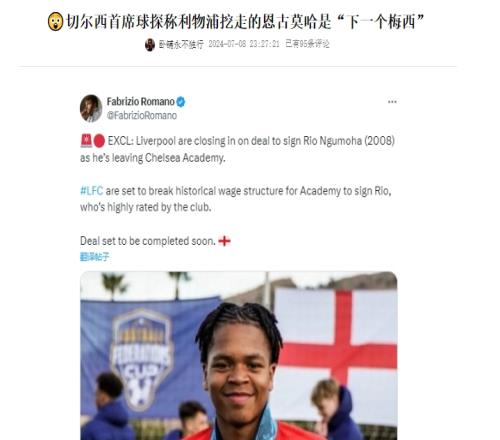
Task: Click the blue verified badge
Action: pyautogui.click(x=181, y=102)
